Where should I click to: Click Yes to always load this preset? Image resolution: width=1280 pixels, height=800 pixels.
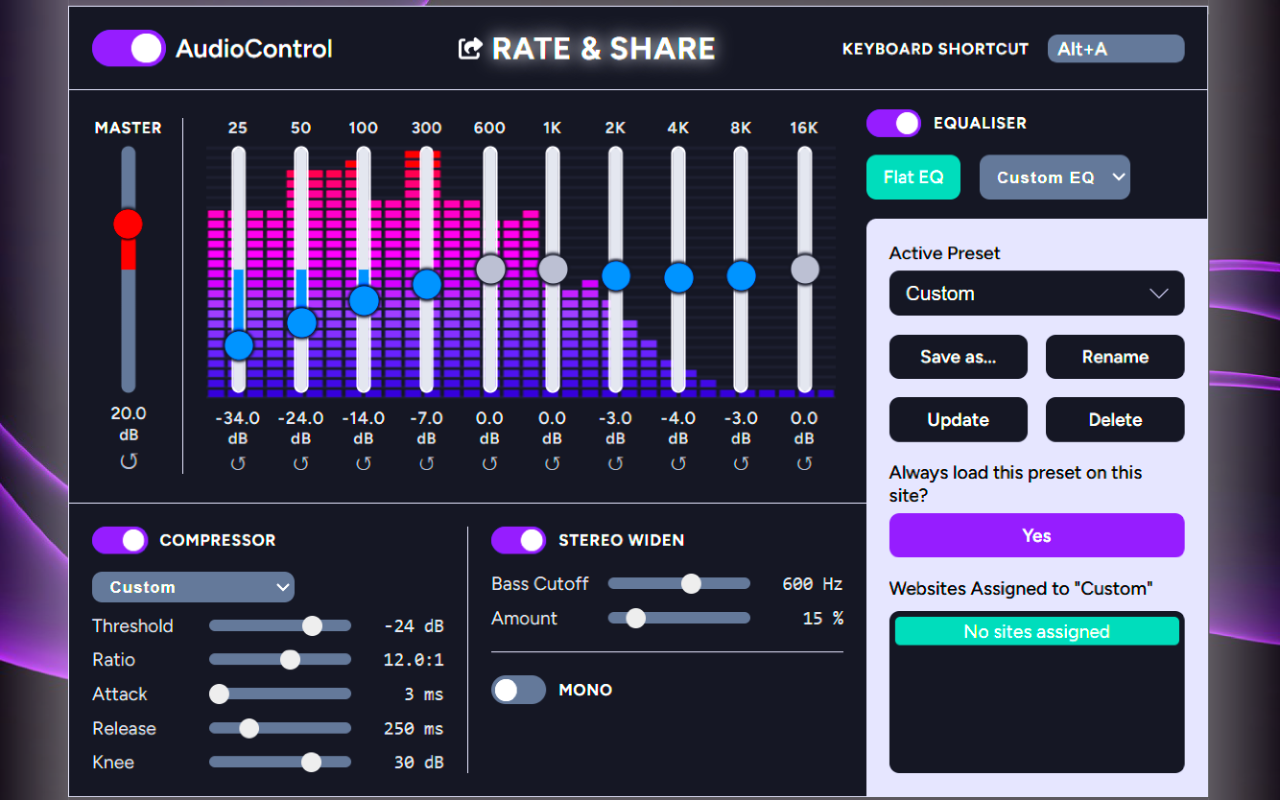[1036, 535]
